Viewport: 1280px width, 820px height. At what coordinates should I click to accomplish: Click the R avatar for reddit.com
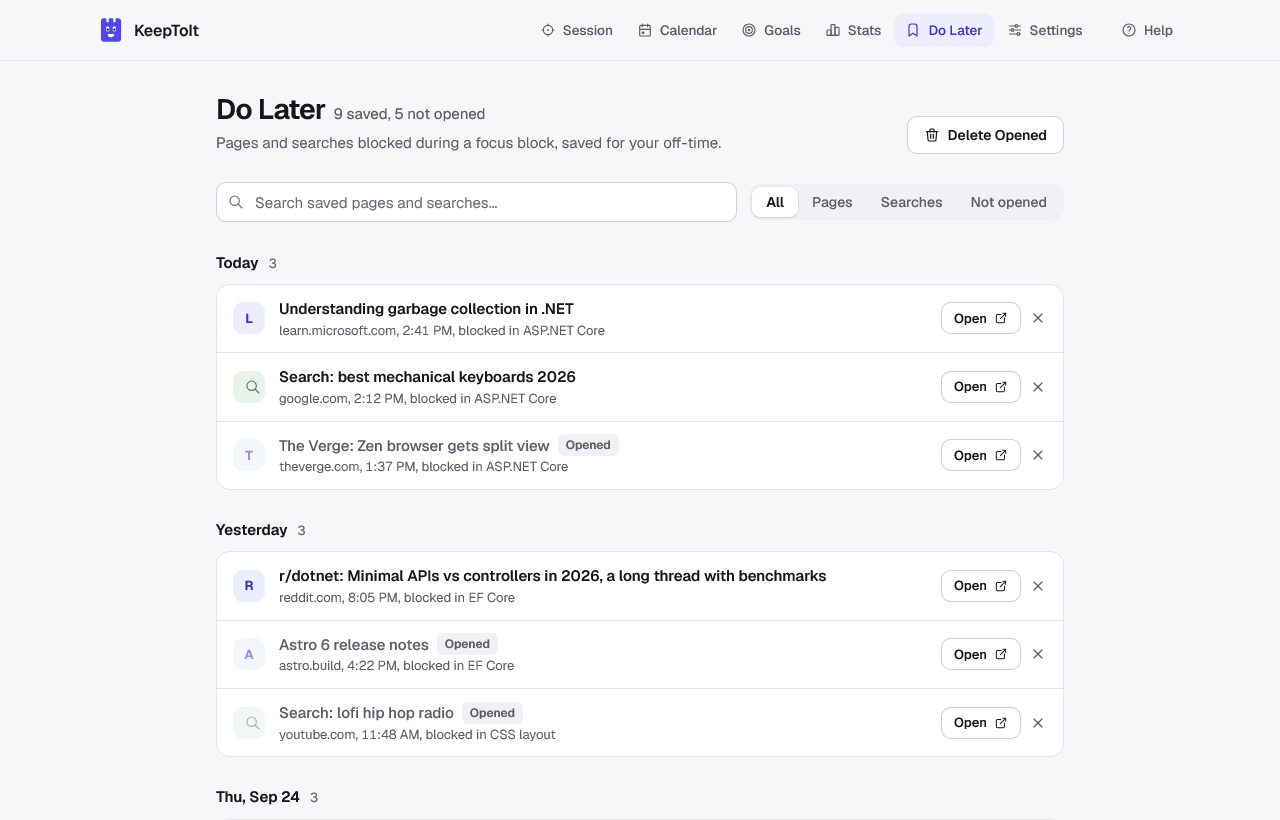(x=249, y=586)
